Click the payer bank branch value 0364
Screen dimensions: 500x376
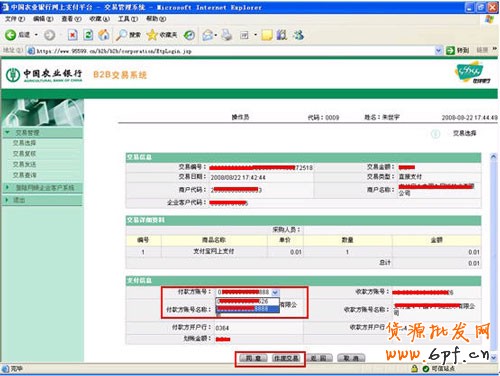[x=222, y=328]
